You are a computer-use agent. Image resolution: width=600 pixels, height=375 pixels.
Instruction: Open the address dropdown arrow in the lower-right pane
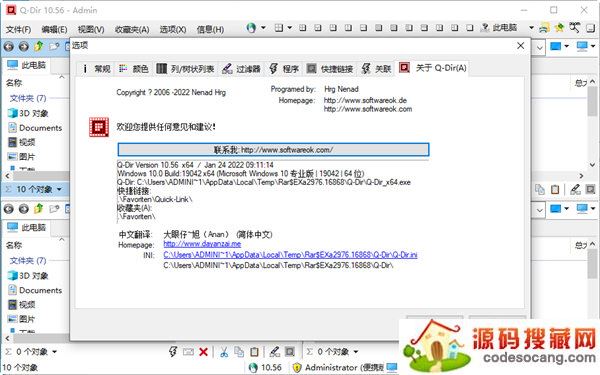tap(539, 210)
